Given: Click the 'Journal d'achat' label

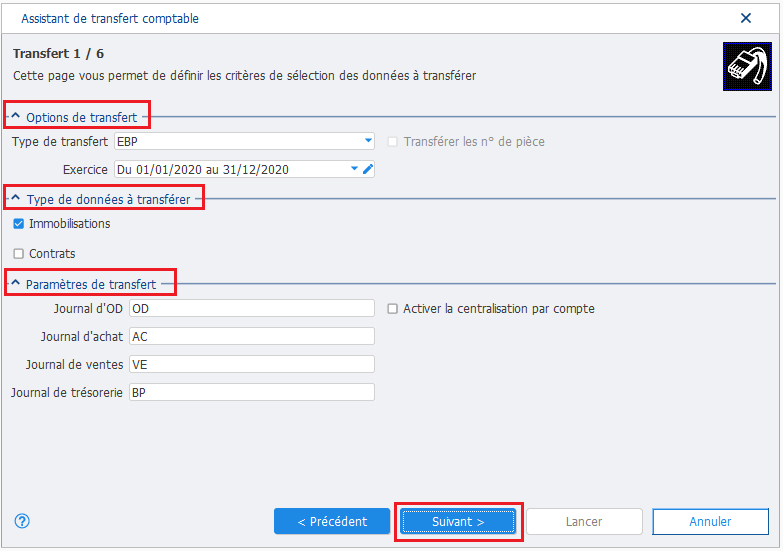Looking at the screenshot, I should tap(82, 337).
